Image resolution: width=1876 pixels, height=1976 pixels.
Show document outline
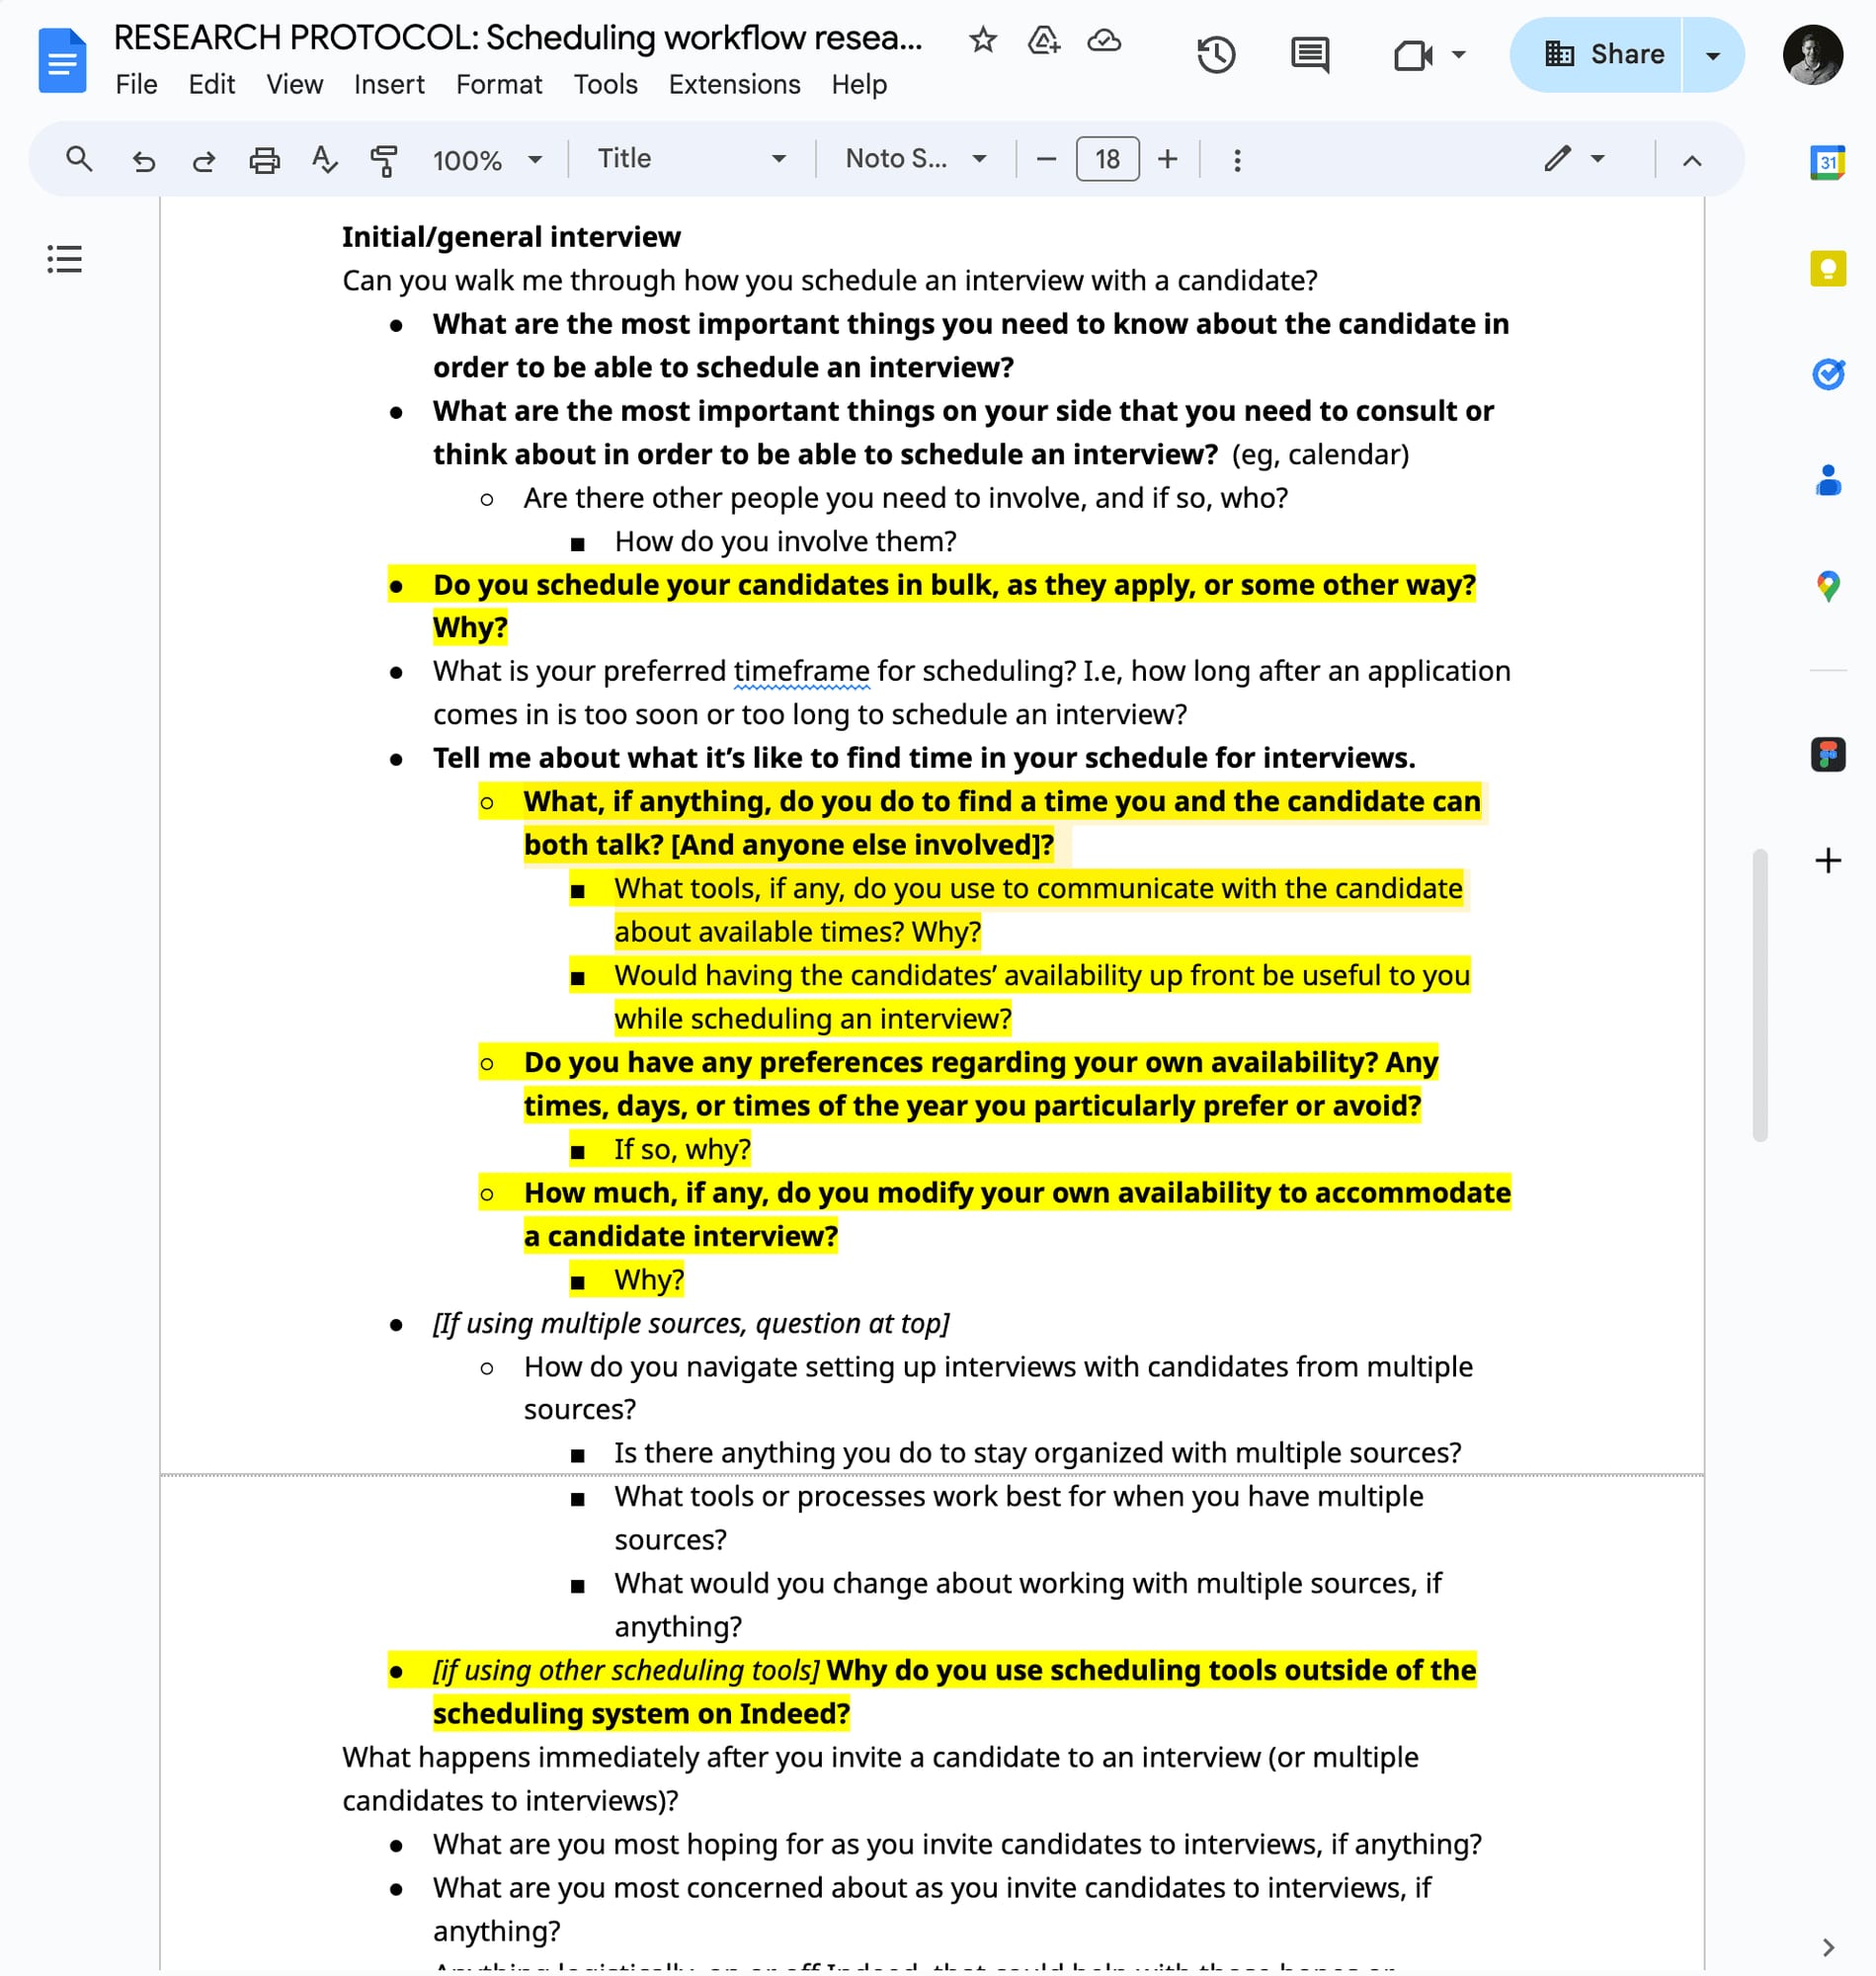pyautogui.click(x=64, y=259)
